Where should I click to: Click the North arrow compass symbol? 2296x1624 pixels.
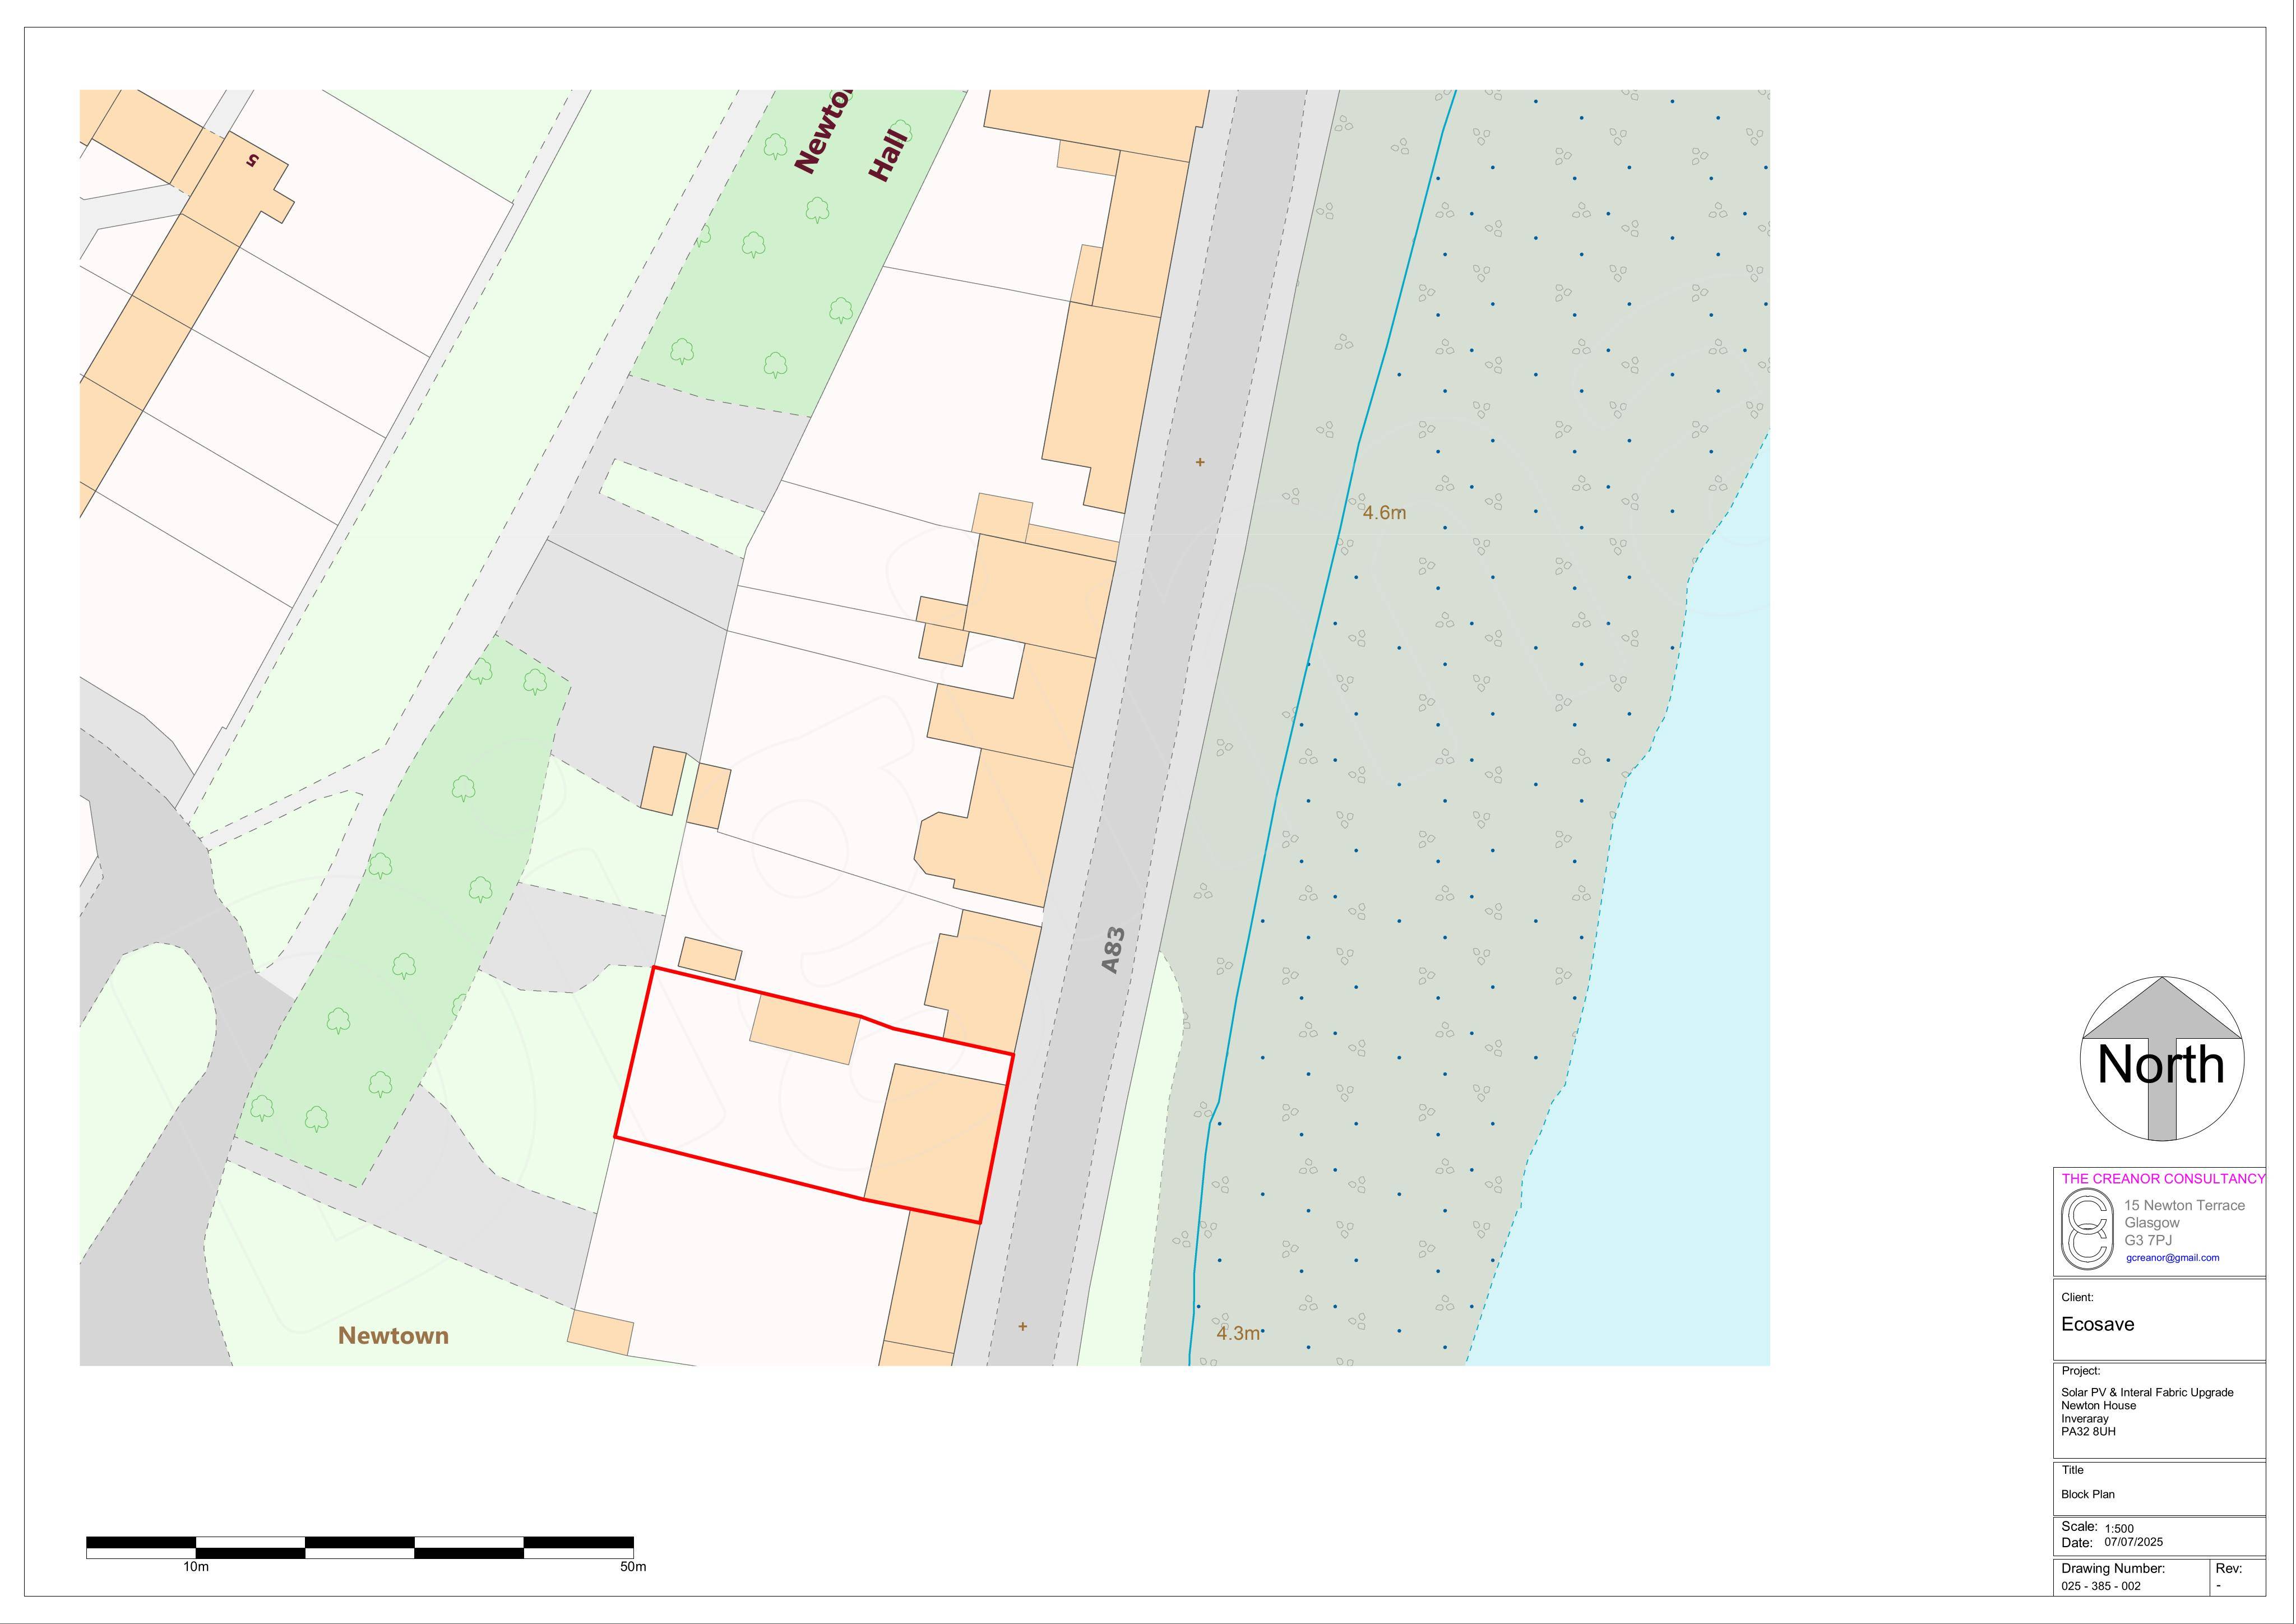[2162, 1059]
